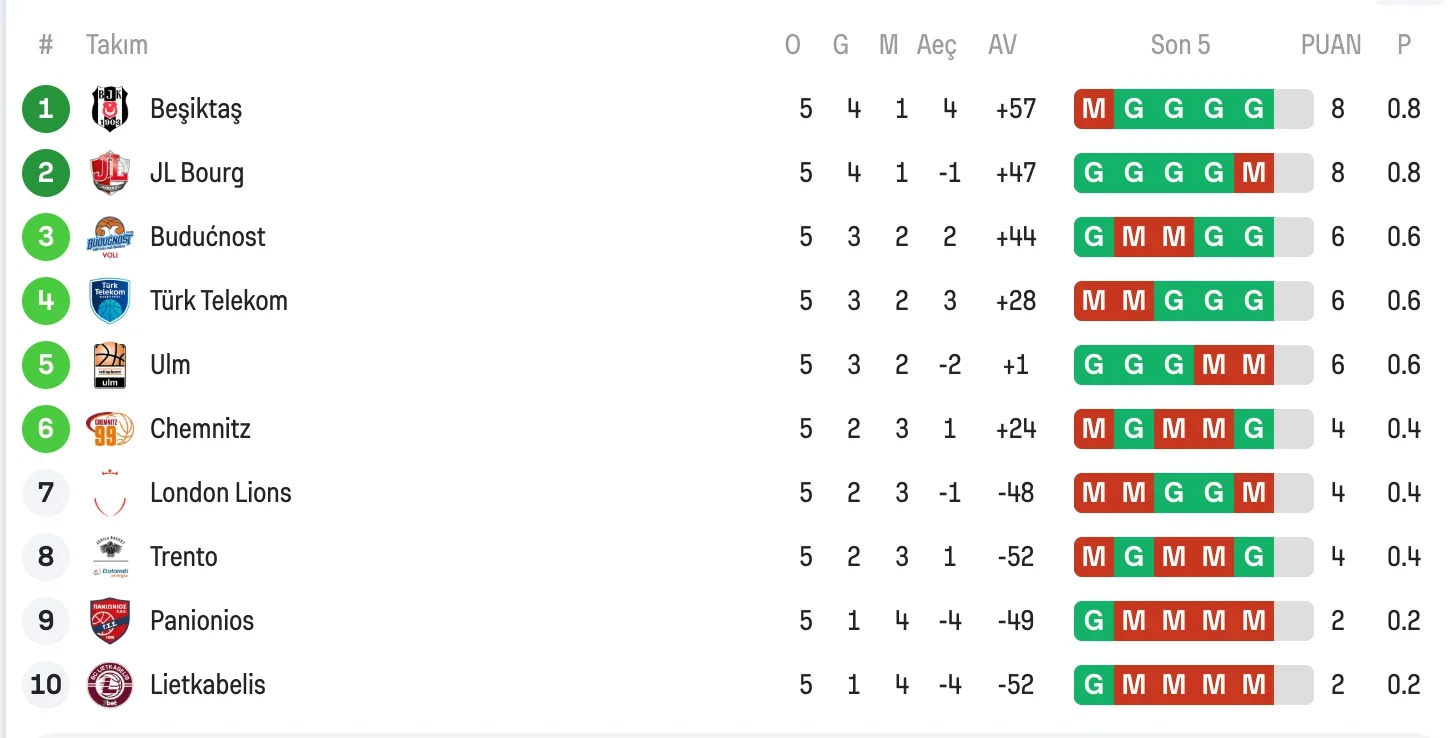1450x738 pixels.
Task: Select the Chemnitz 99 logo
Action: 110,429
